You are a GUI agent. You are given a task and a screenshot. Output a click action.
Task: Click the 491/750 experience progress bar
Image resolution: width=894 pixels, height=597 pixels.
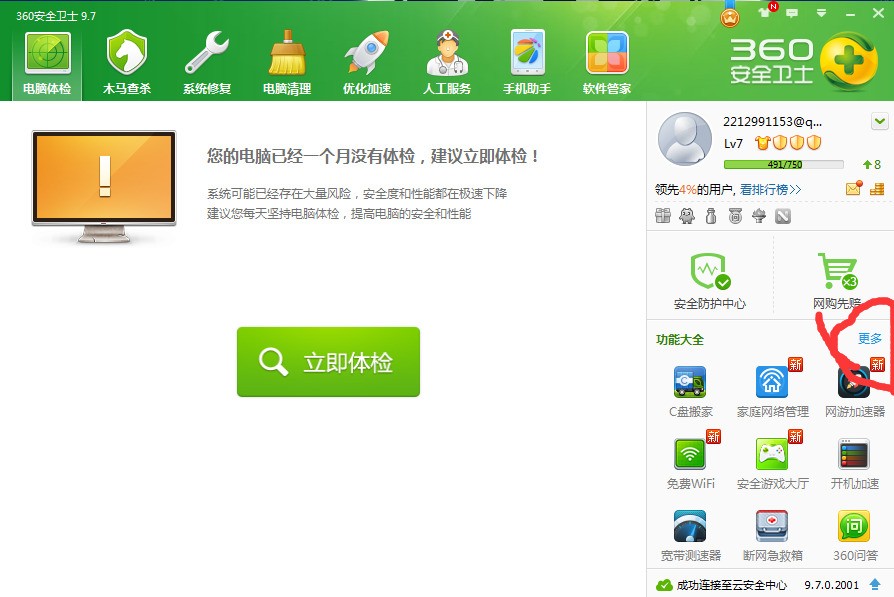tap(783, 164)
